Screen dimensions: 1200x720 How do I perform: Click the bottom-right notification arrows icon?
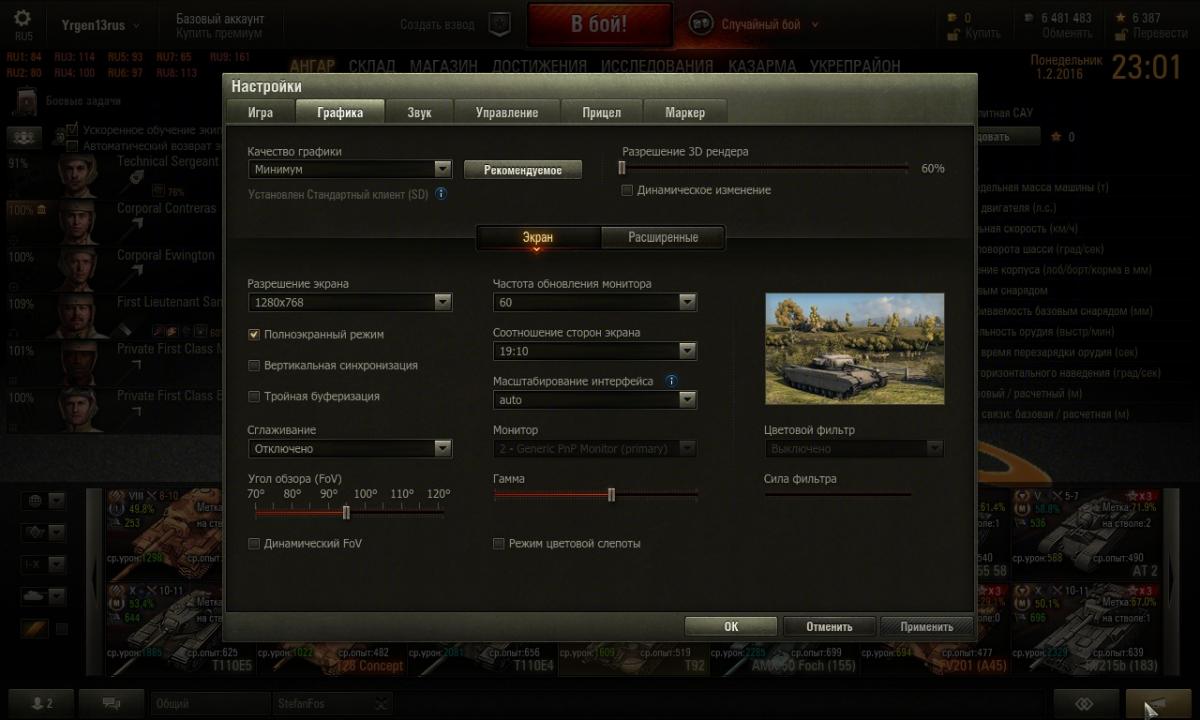click(x=1083, y=703)
